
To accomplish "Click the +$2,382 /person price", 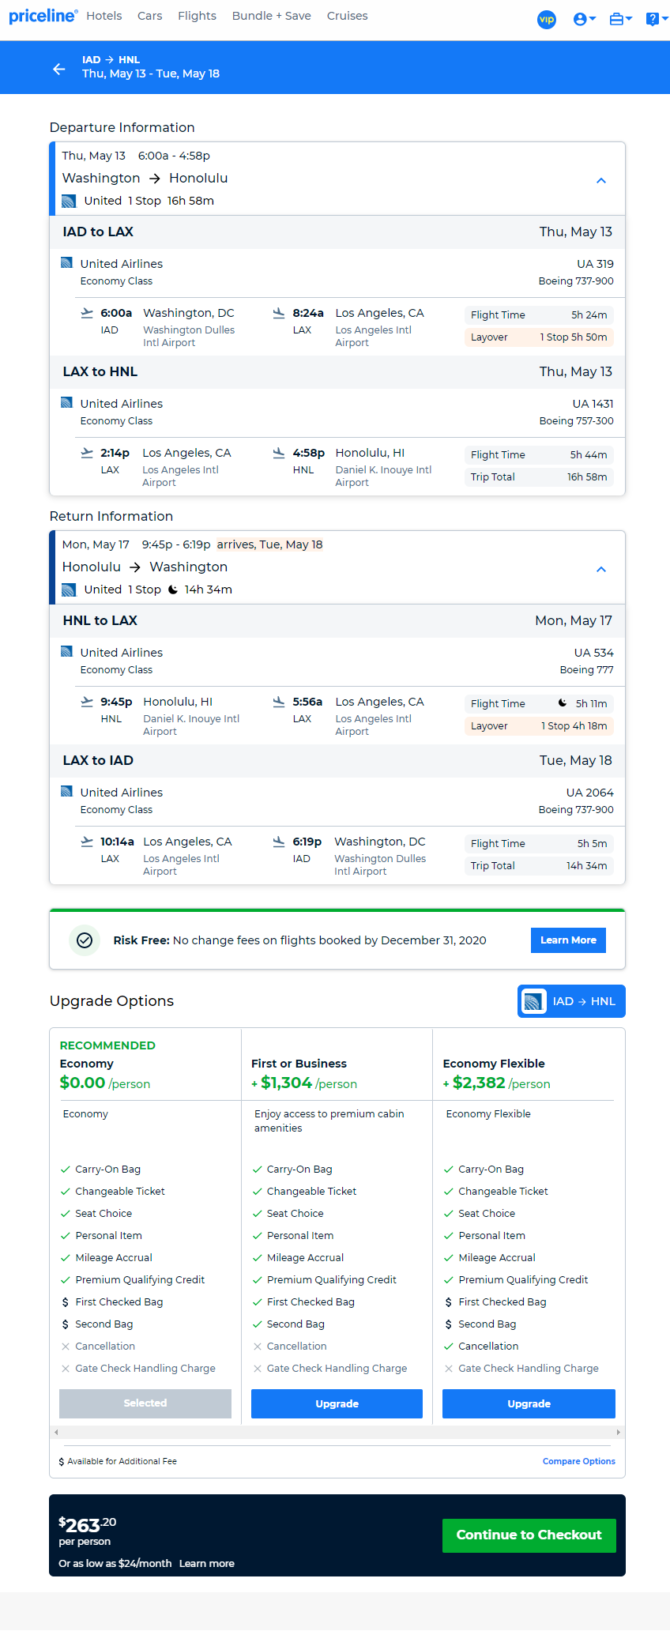I will point(497,1083).
